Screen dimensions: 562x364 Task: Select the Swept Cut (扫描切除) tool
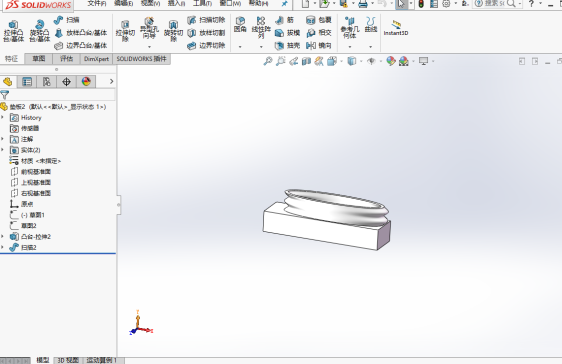(206, 20)
